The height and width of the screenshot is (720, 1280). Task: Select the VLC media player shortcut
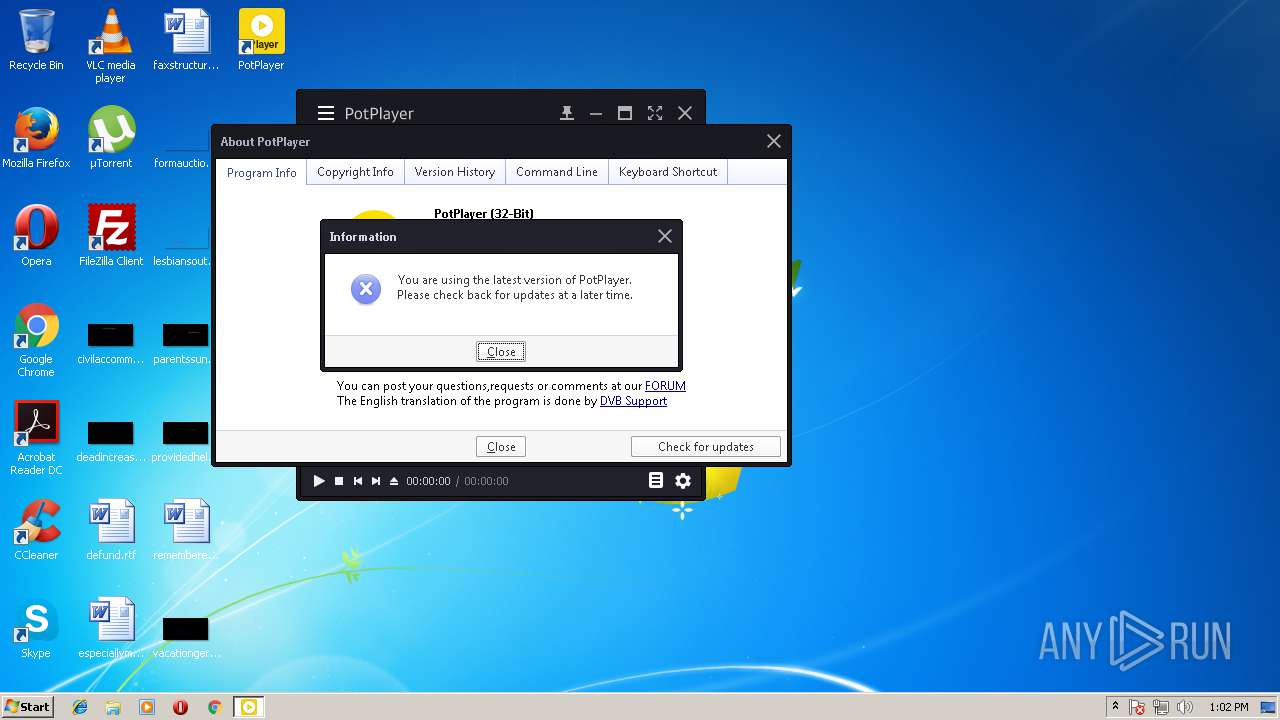(x=110, y=46)
